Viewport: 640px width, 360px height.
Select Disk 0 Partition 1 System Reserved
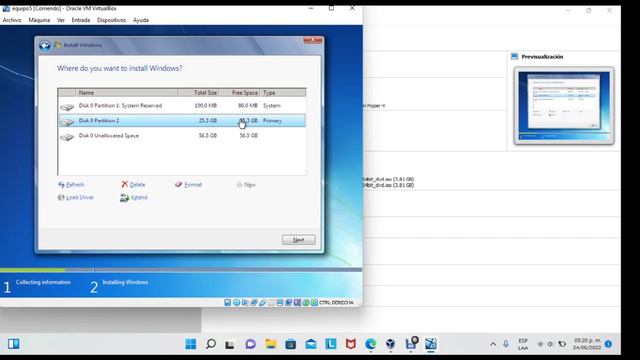tap(182, 106)
